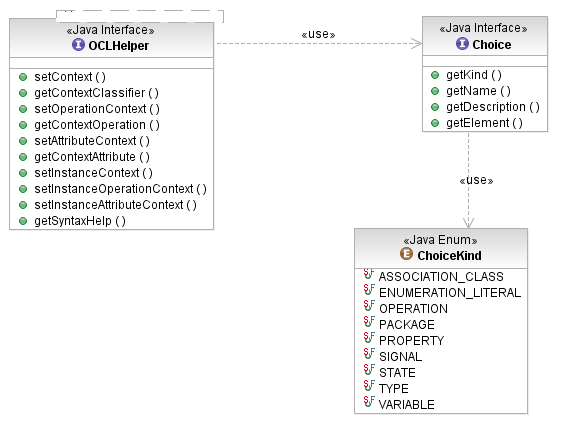
Task: Click the empty attributes compartment of OCLHelper
Action: click(x=111, y=63)
